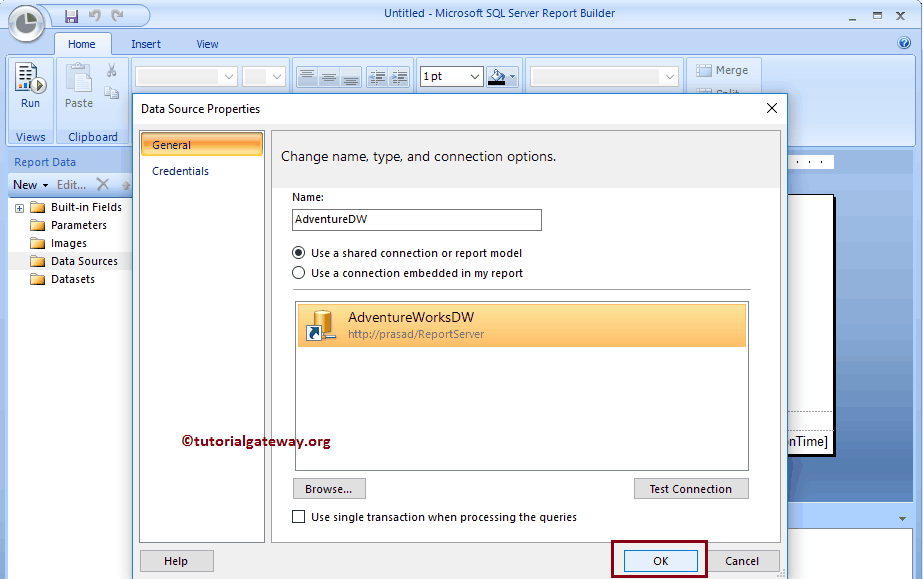The width and height of the screenshot is (923, 579).
Task: Click the AdventureDW name input field
Action: click(416, 220)
